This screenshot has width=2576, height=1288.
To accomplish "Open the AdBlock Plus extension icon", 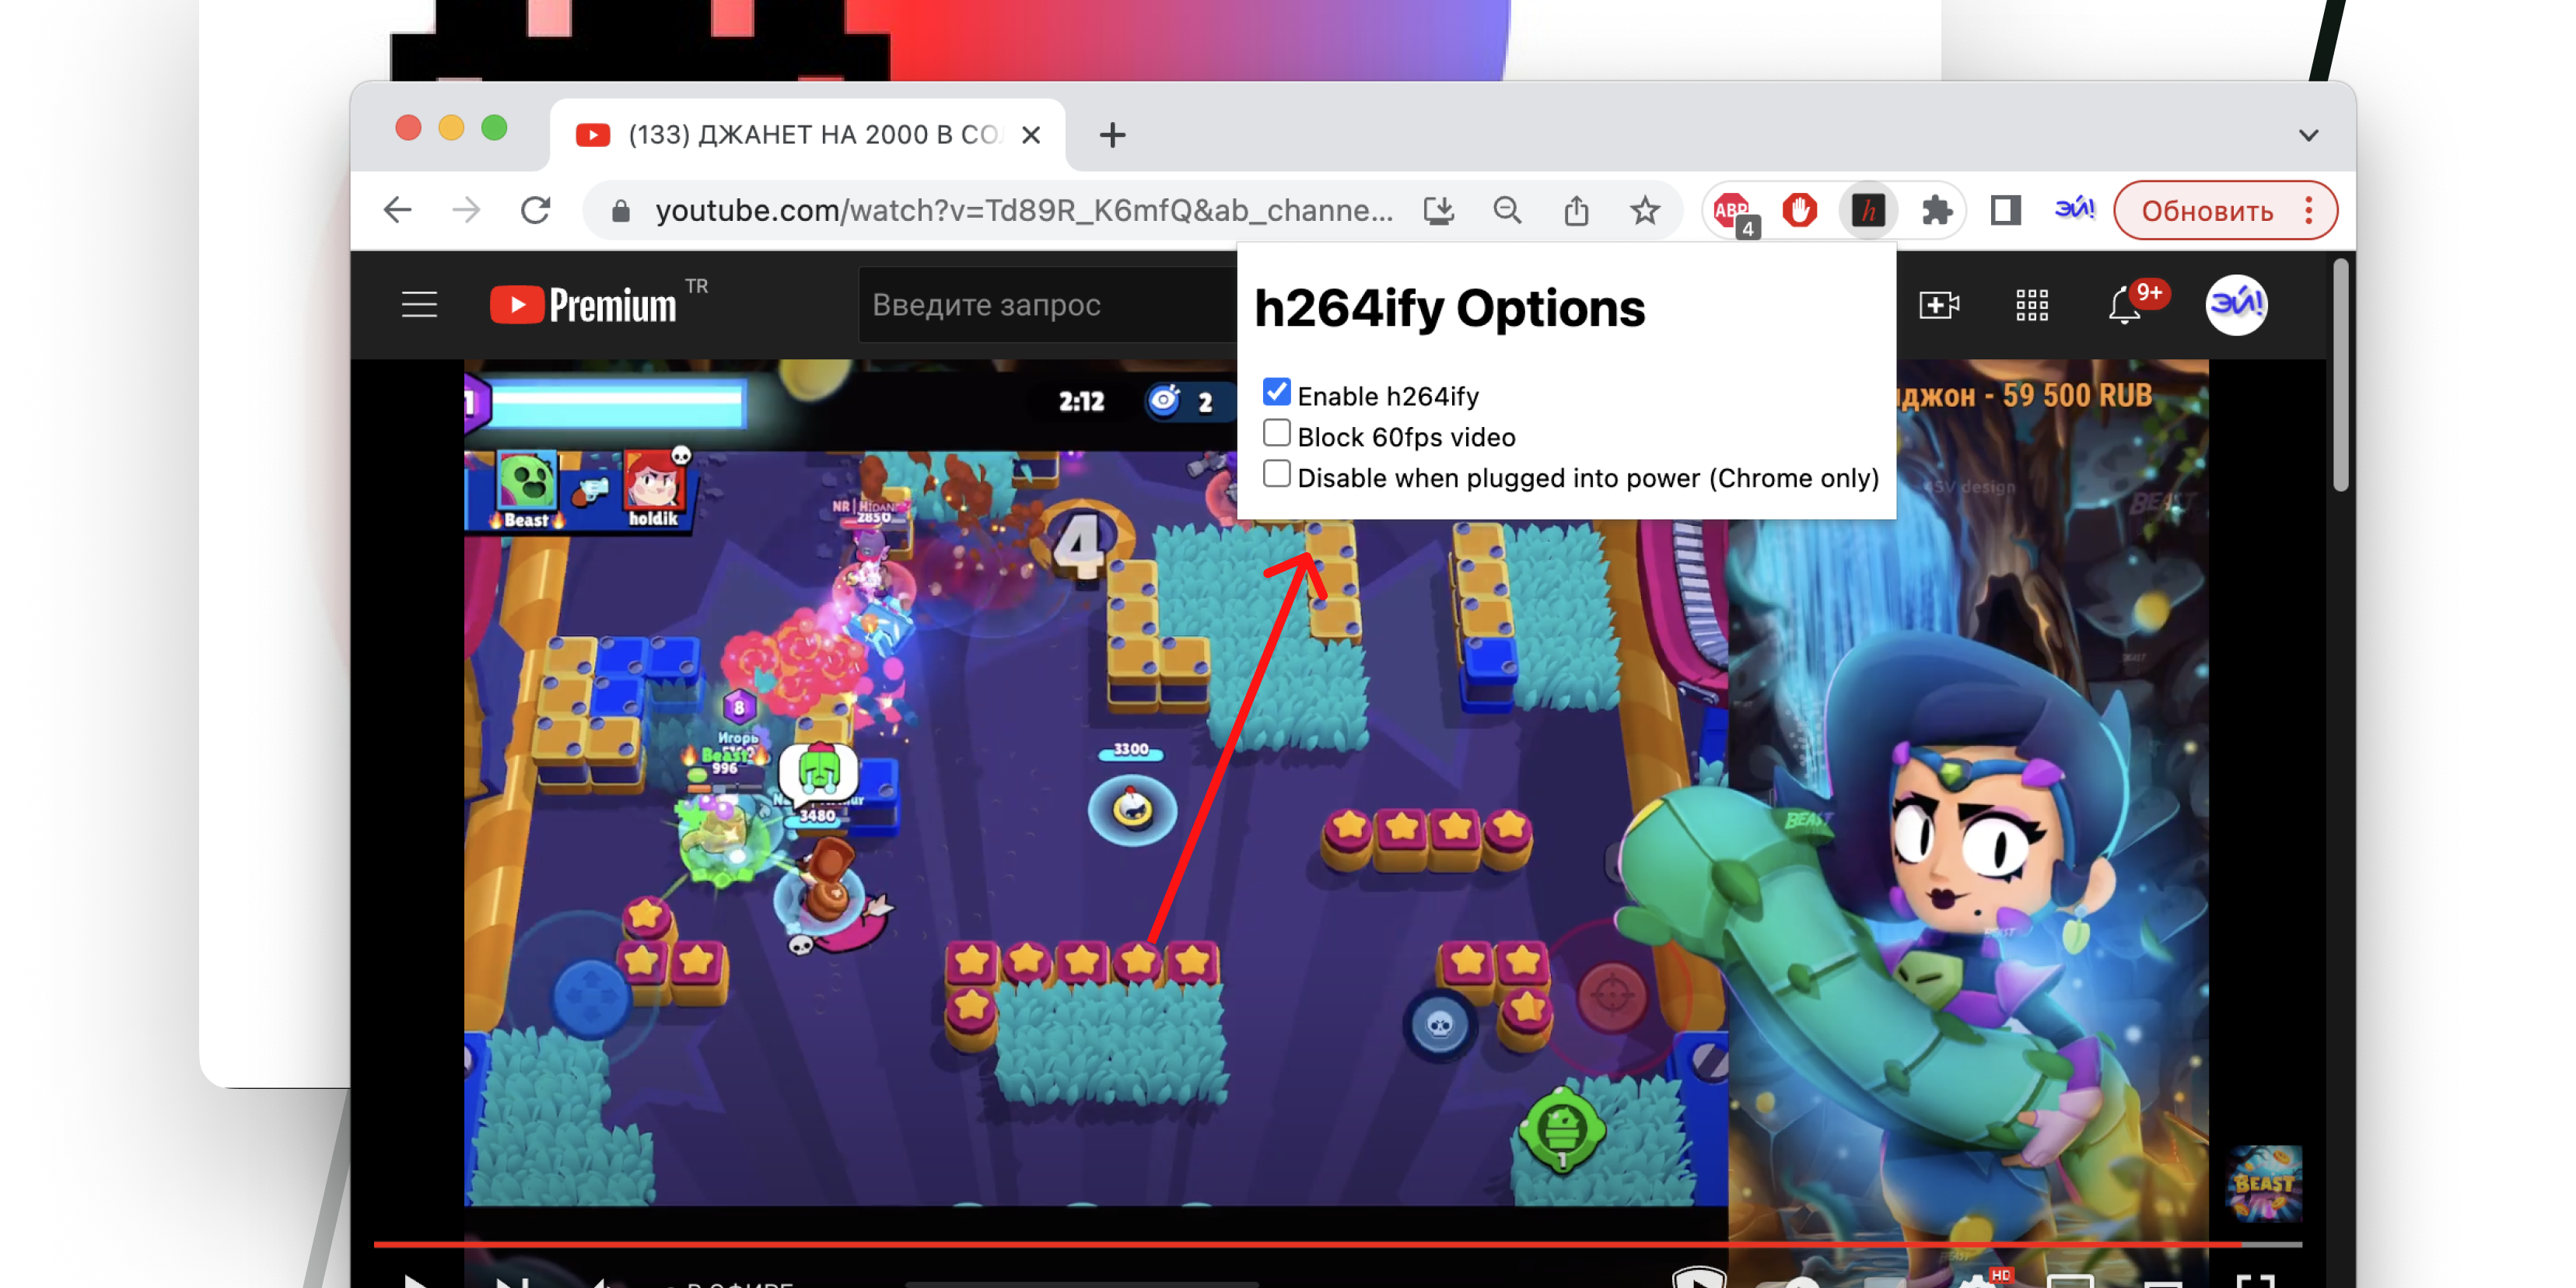I will (x=1732, y=211).
